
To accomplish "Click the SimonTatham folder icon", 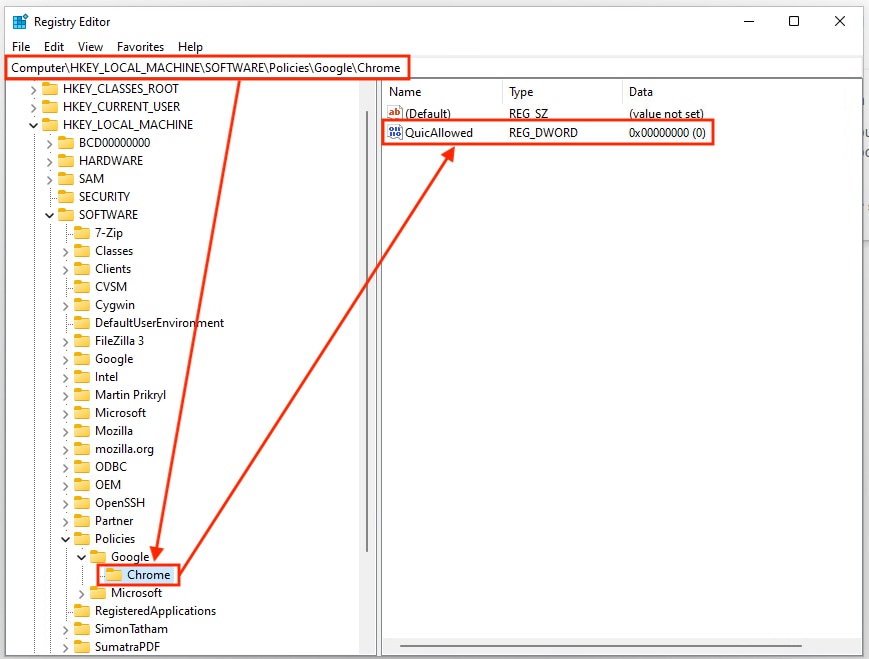I will point(82,629).
